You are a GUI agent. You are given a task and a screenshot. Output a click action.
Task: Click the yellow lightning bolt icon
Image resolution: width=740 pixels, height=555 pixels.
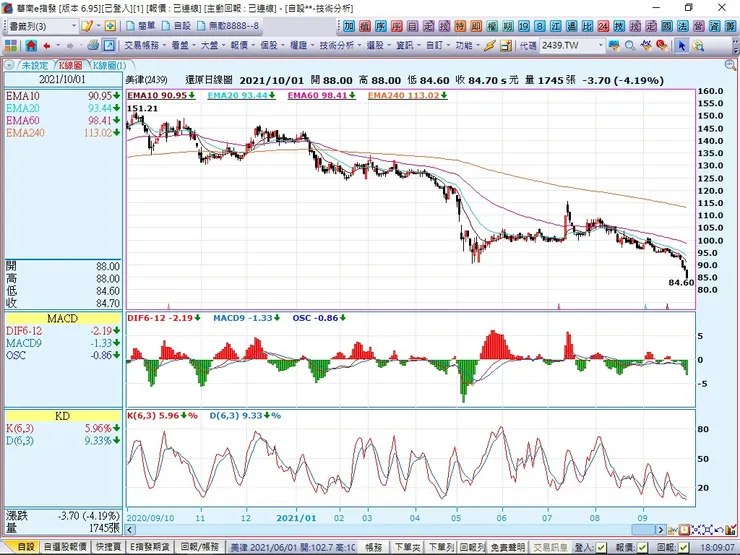coord(490,46)
